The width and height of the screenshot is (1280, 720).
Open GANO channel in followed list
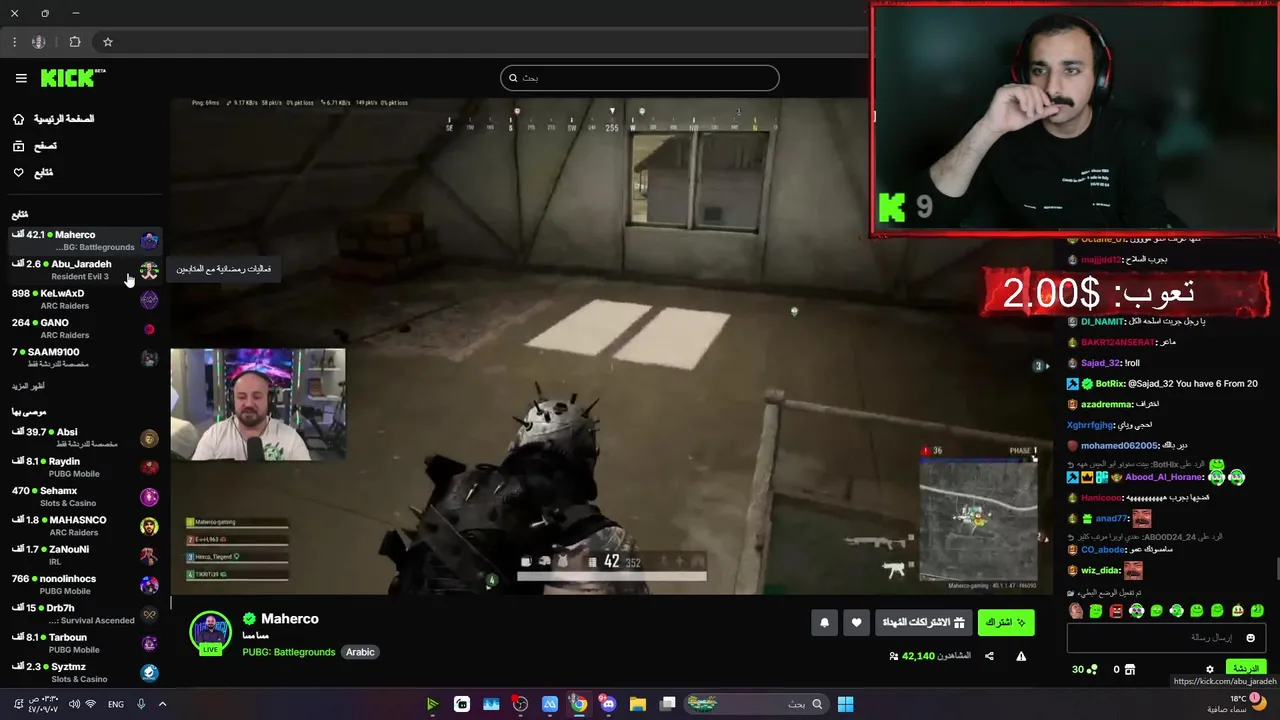85,328
